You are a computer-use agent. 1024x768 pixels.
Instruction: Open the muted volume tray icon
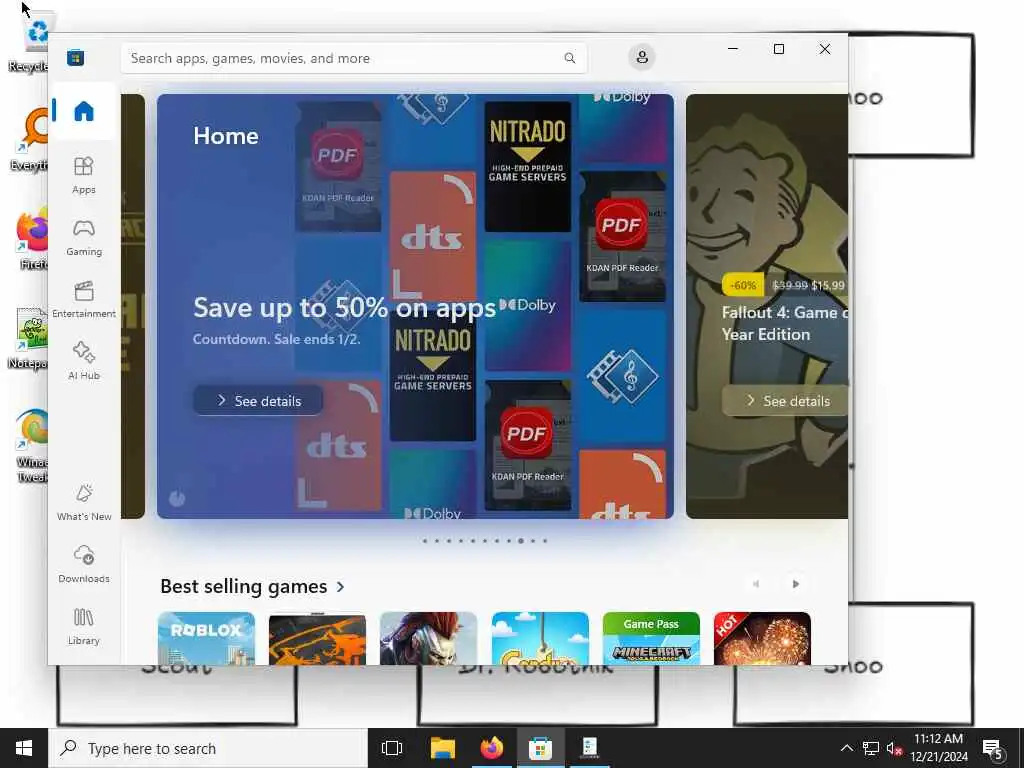(894, 748)
